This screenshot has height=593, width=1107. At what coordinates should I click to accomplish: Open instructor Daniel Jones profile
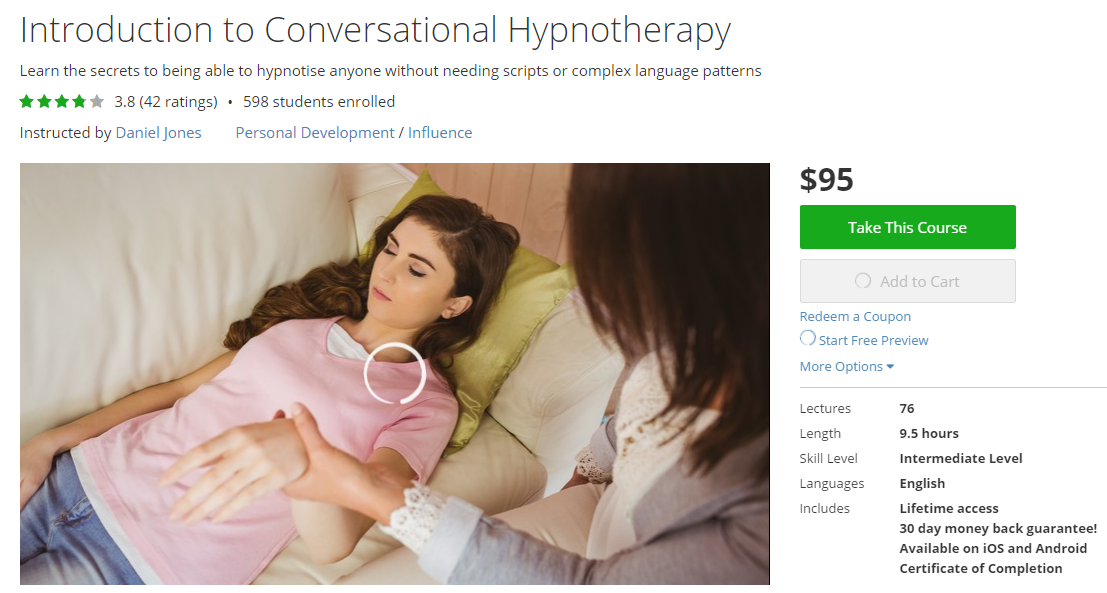(x=158, y=133)
